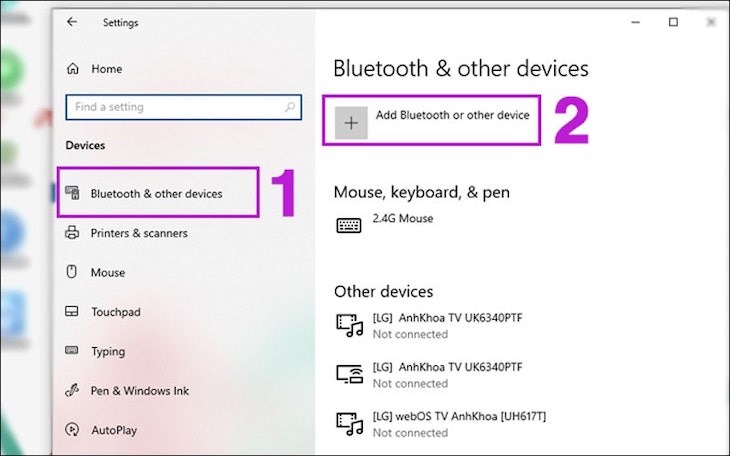Click the Typing keyboard icon
730x456 pixels.
click(72, 351)
